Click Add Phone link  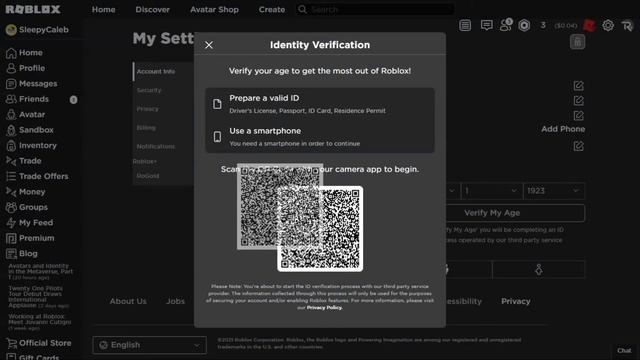tap(563, 129)
